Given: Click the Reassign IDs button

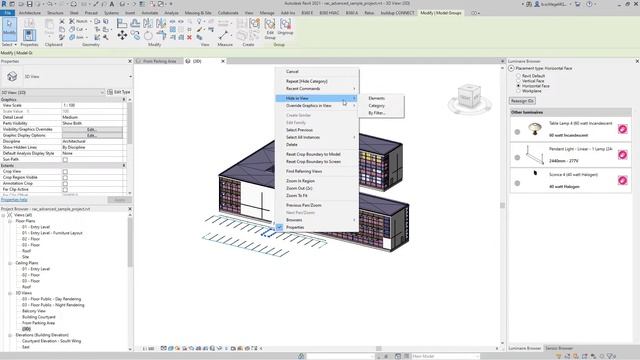Looking at the screenshot, I should pyautogui.click(x=522, y=101).
